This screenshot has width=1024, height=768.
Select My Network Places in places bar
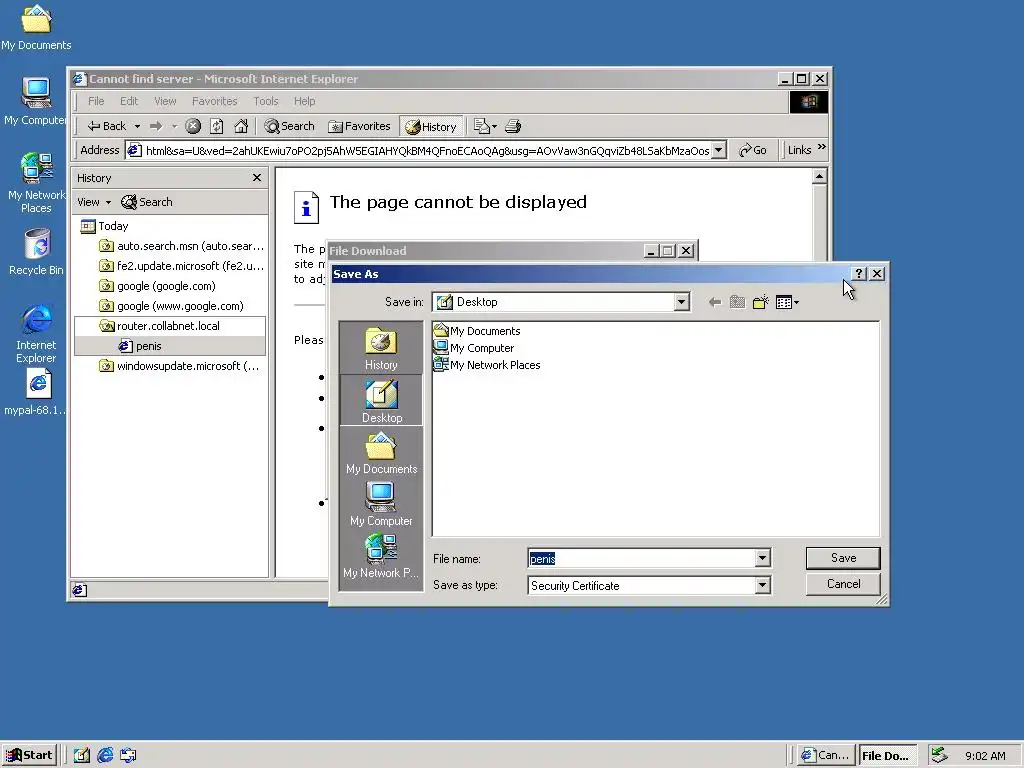click(381, 556)
